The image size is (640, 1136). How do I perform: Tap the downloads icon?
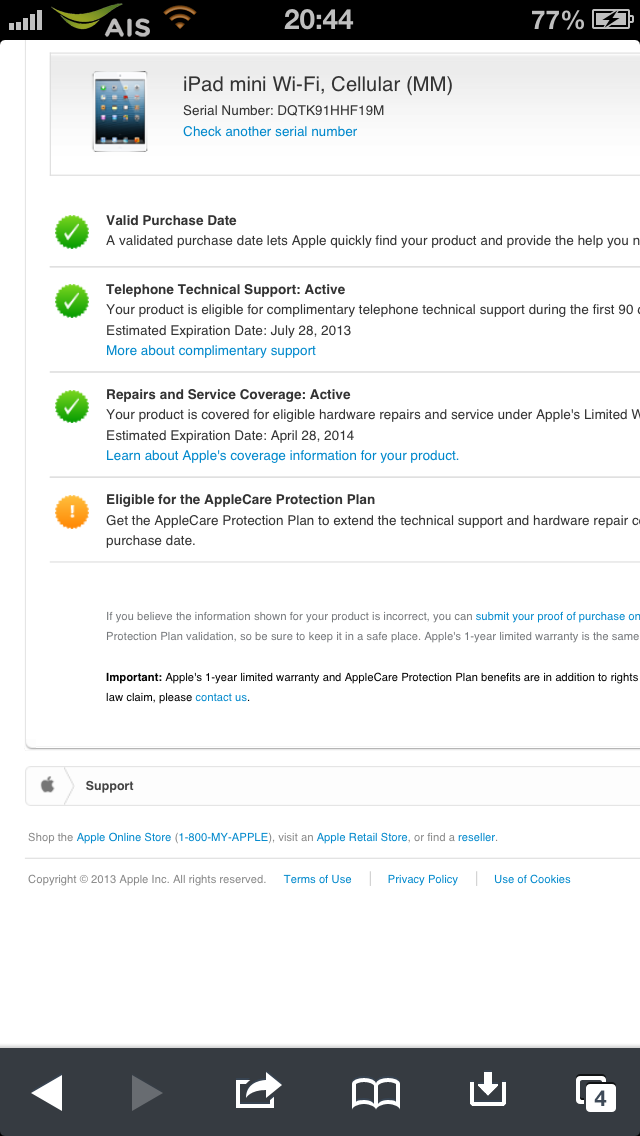coord(488,1091)
